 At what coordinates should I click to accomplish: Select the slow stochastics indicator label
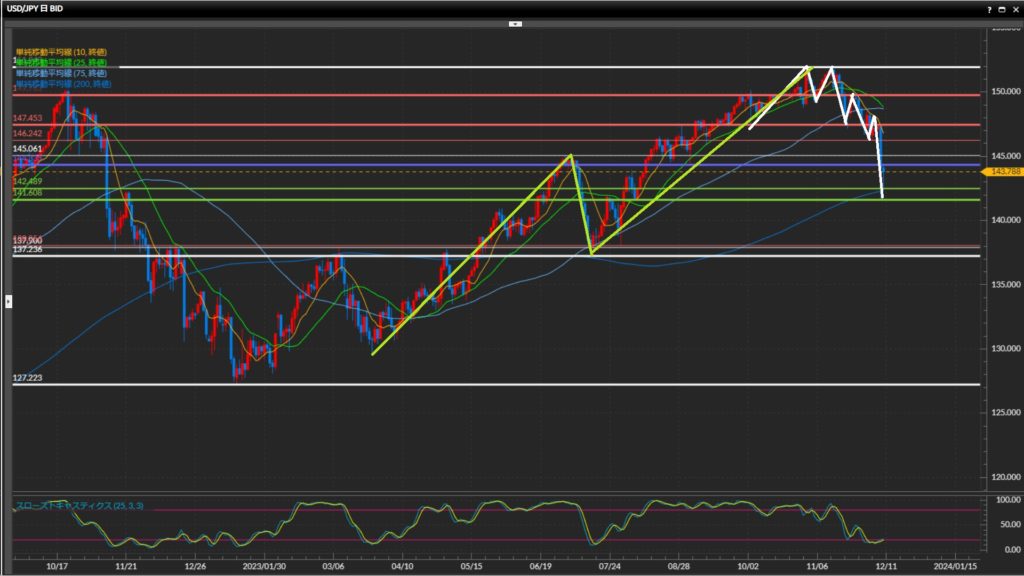80,507
